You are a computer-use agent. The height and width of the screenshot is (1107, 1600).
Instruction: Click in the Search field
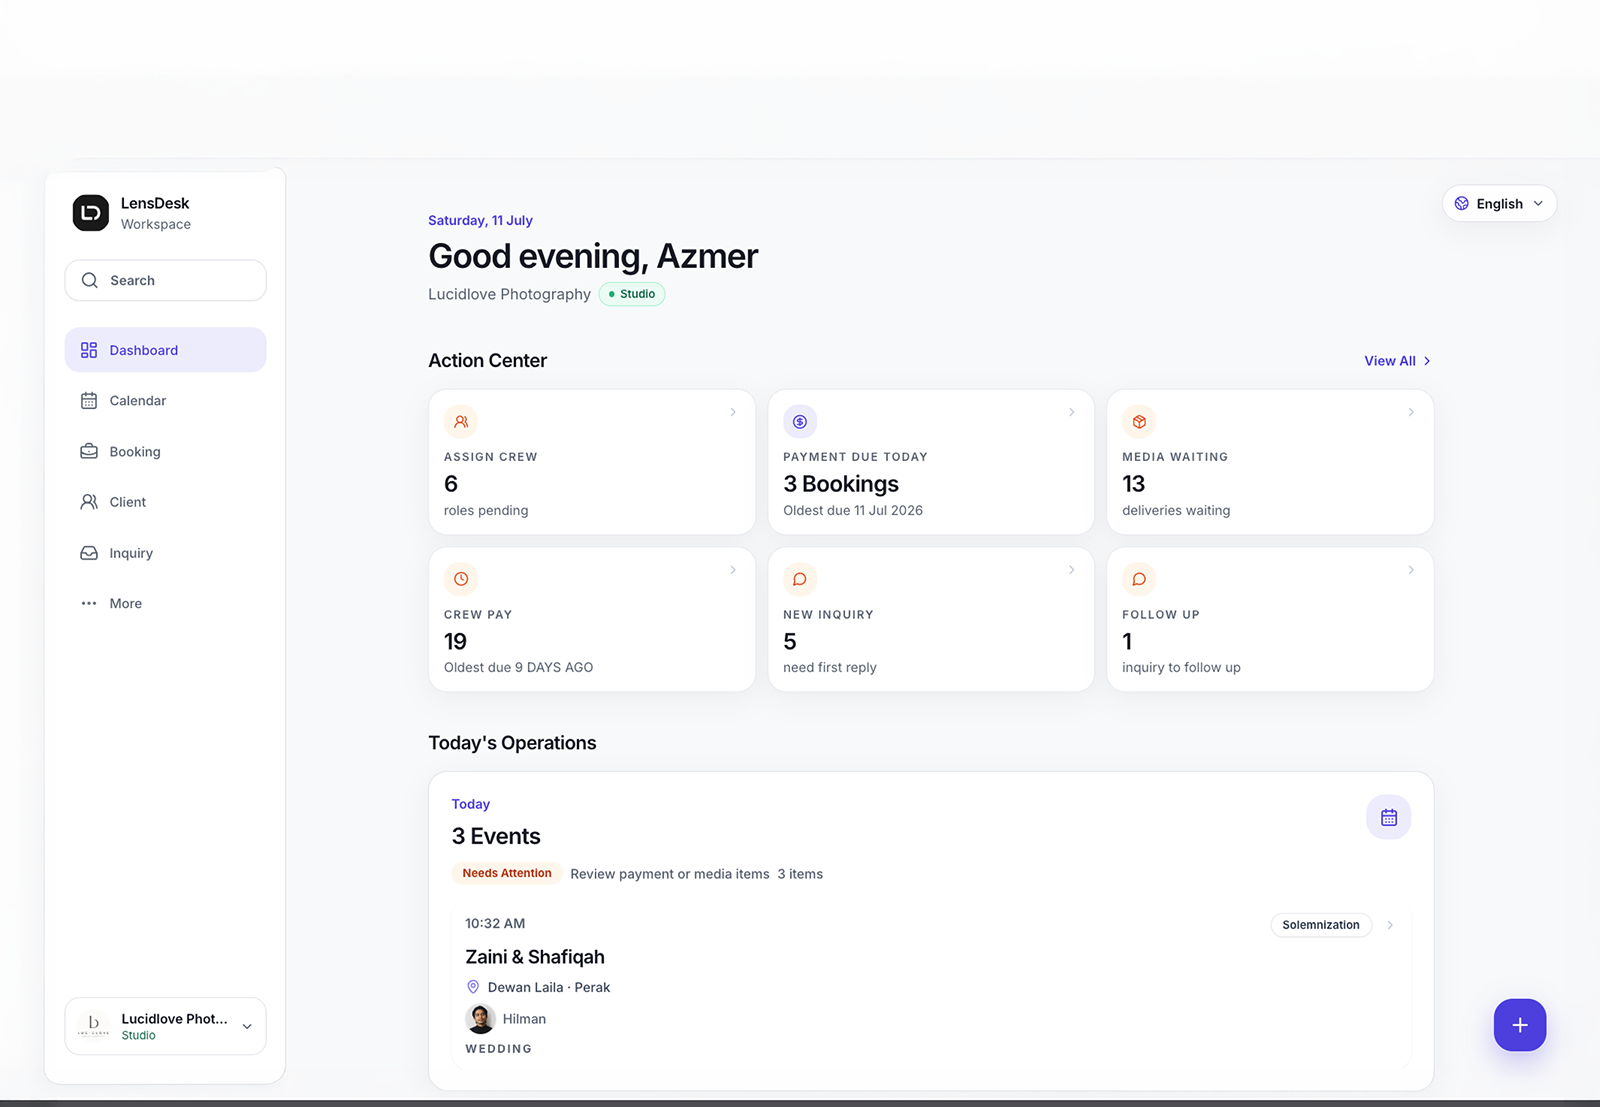[x=166, y=280]
